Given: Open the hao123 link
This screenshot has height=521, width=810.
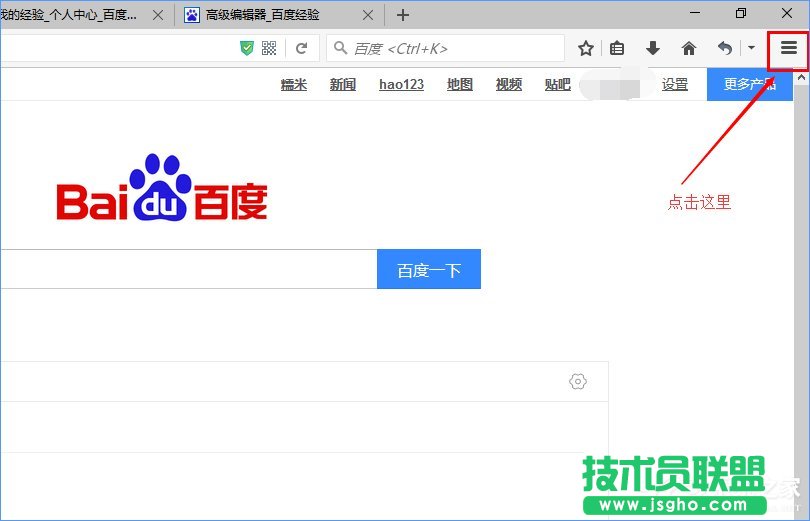Looking at the screenshot, I should [401, 84].
